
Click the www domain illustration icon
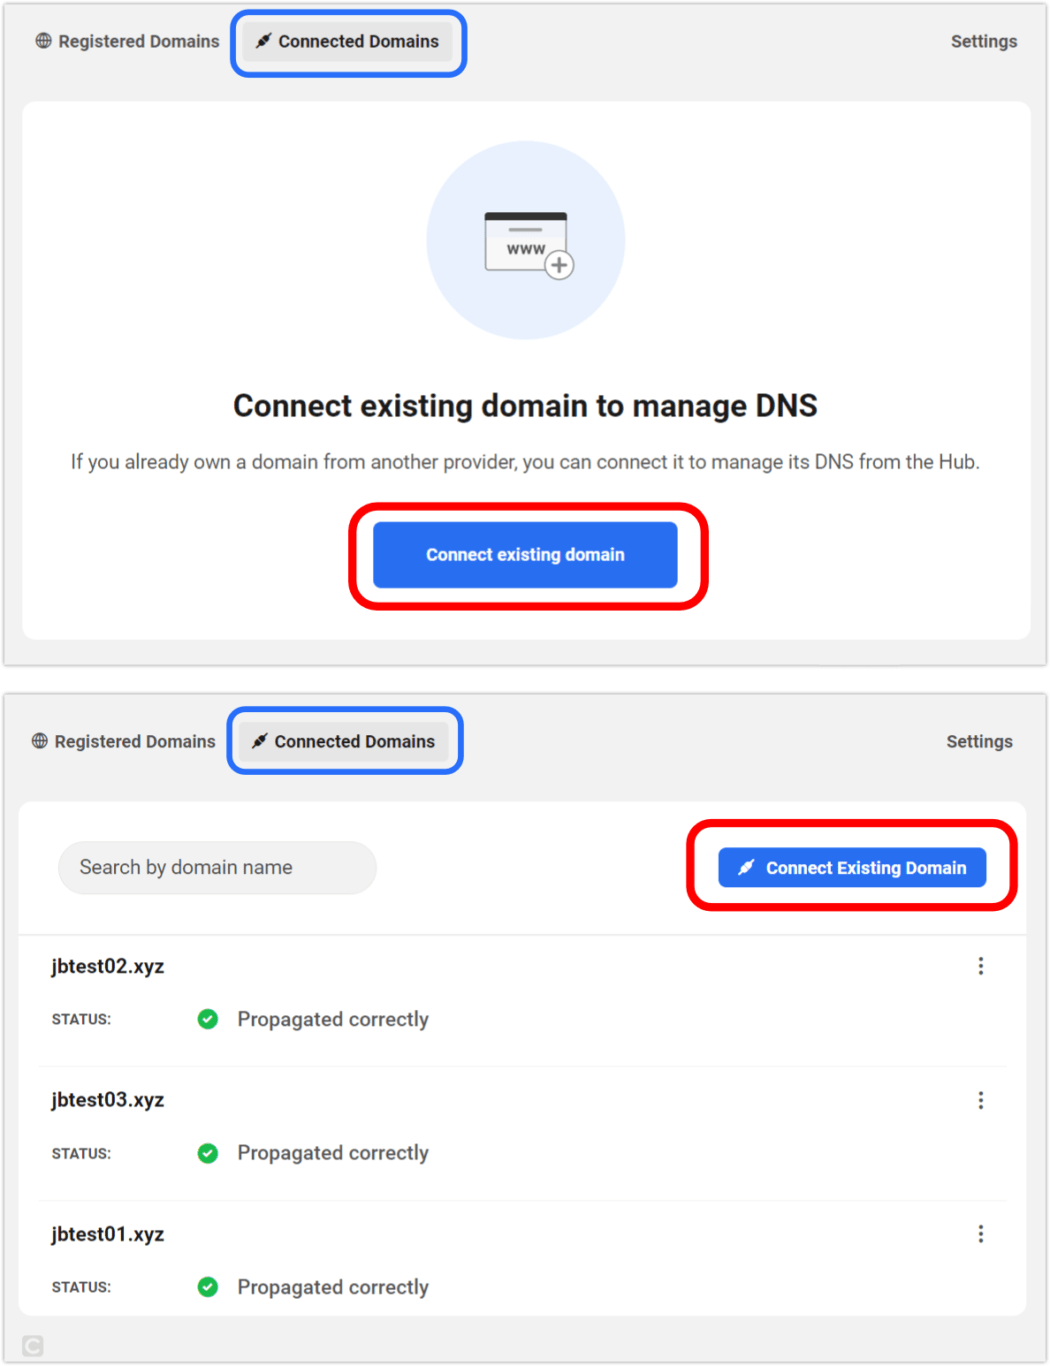point(525,240)
